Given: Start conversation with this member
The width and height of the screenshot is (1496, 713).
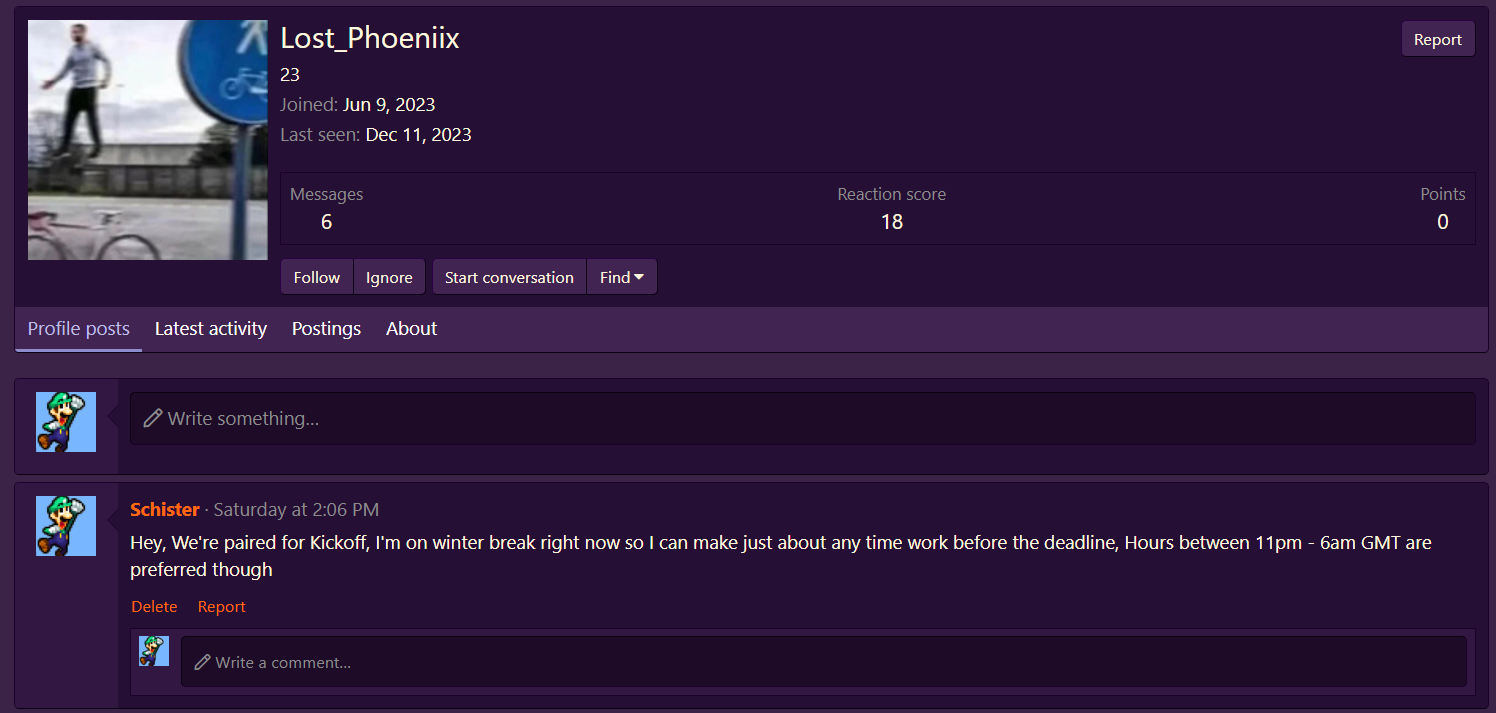Looking at the screenshot, I should tap(509, 277).
